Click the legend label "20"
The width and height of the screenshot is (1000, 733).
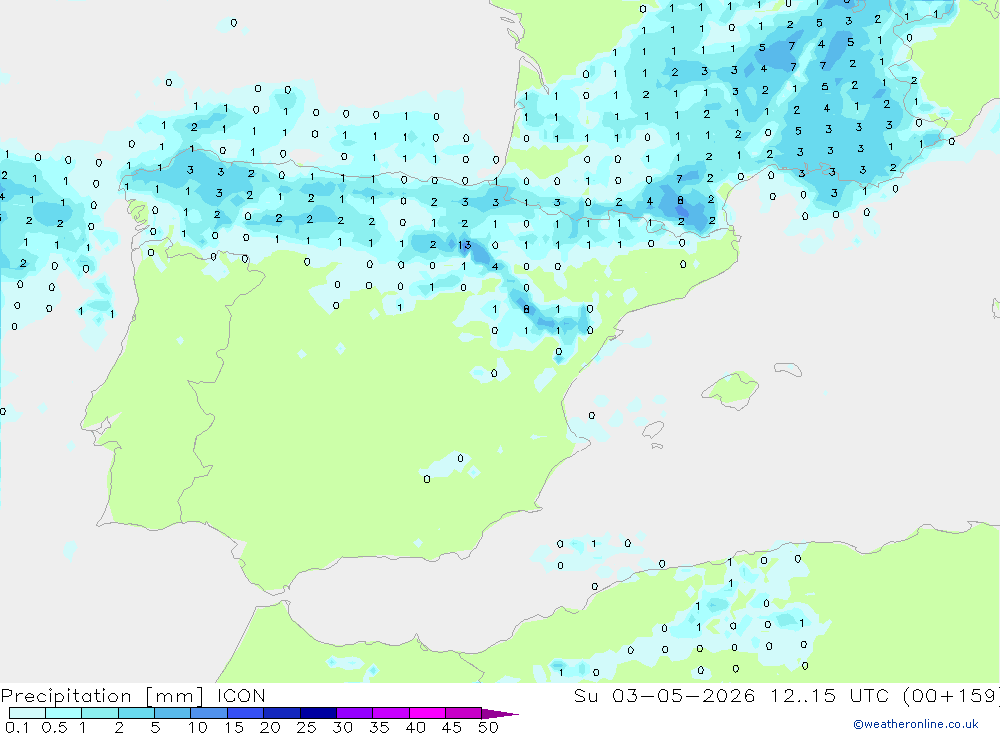270,727
